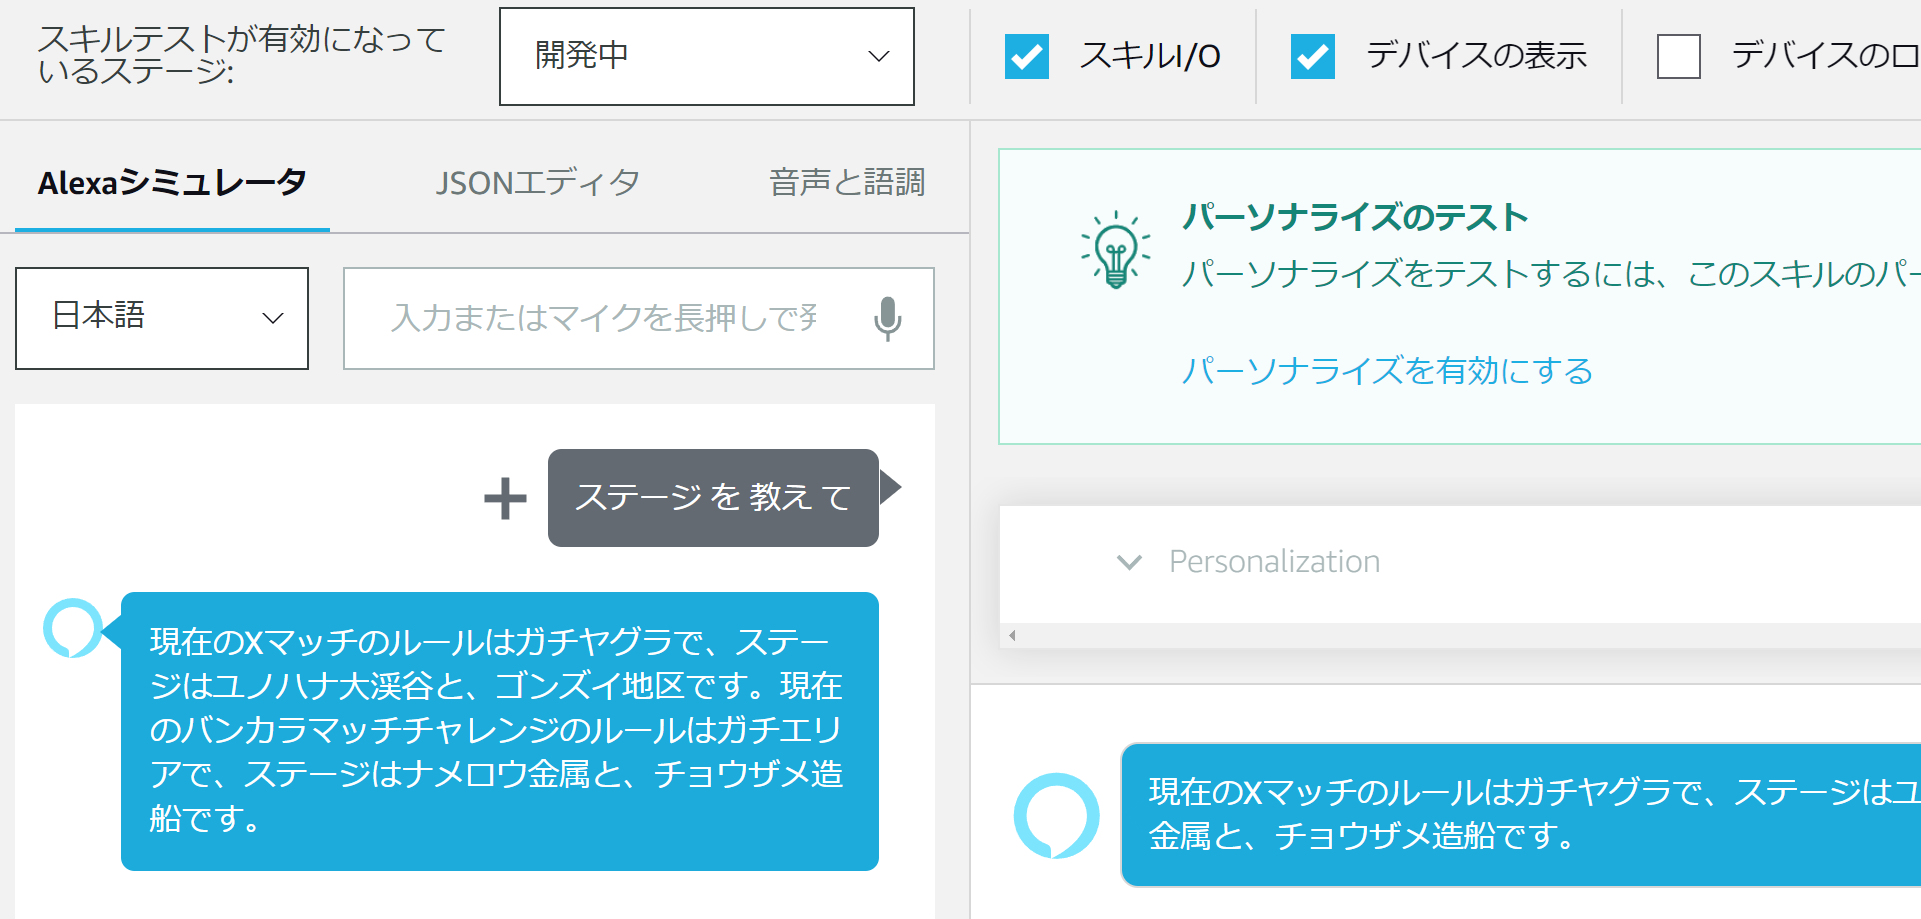Switch to the Alexaシミュレータ tab
Screen dimensions: 1921x919
[x=172, y=183]
